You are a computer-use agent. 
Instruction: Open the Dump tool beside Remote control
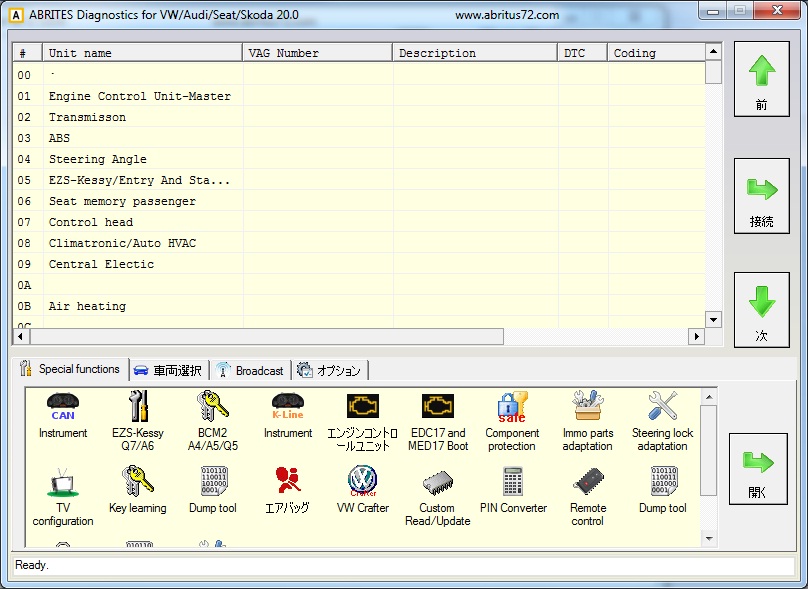click(663, 490)
